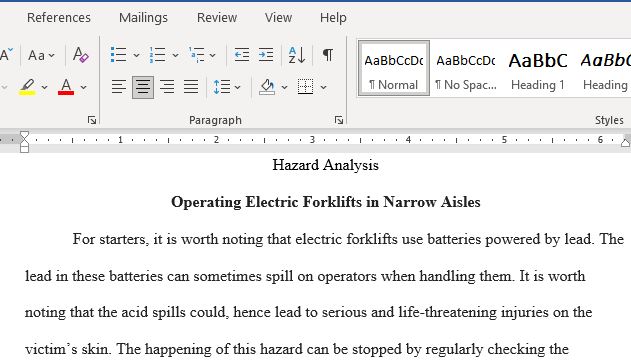Apply red font color
631x363 pixels.
[x=66, y=87]
